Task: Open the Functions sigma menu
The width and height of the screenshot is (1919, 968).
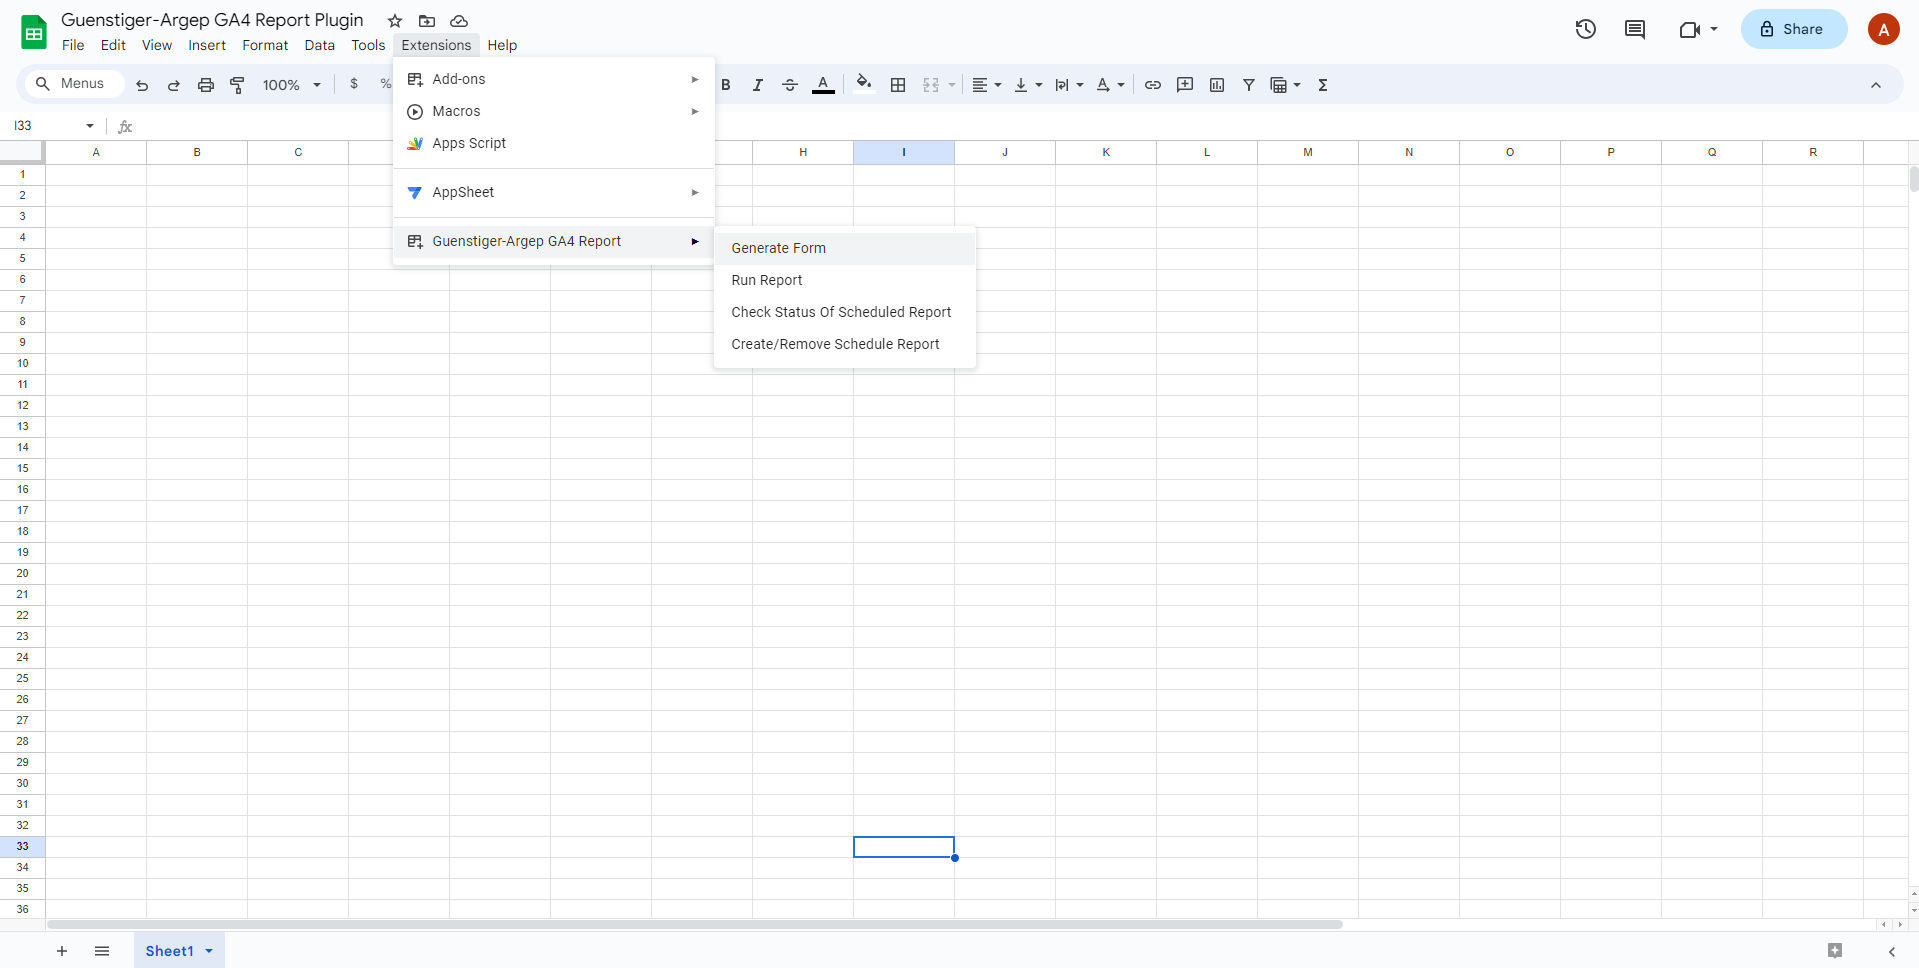Action: tap(1323, 85)
